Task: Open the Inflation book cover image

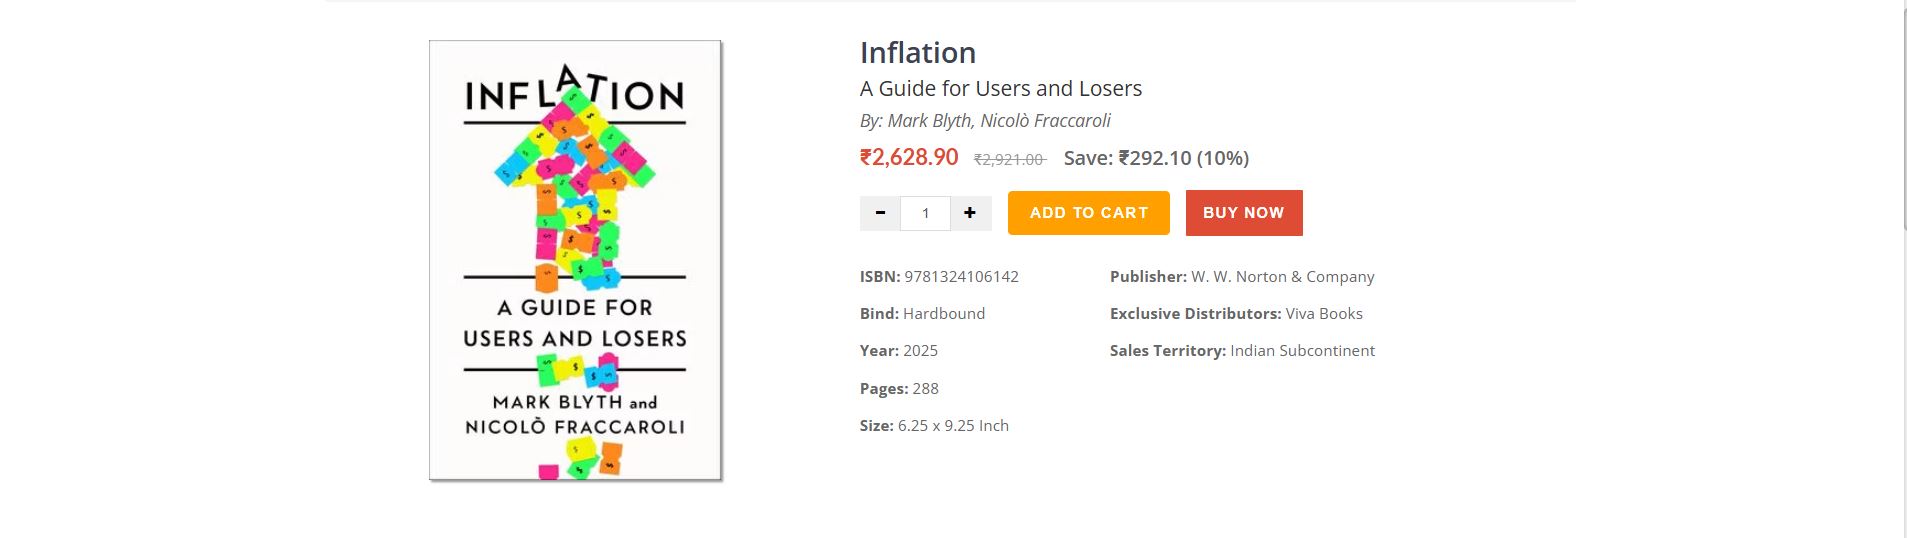Action: [x=575, y=260]
